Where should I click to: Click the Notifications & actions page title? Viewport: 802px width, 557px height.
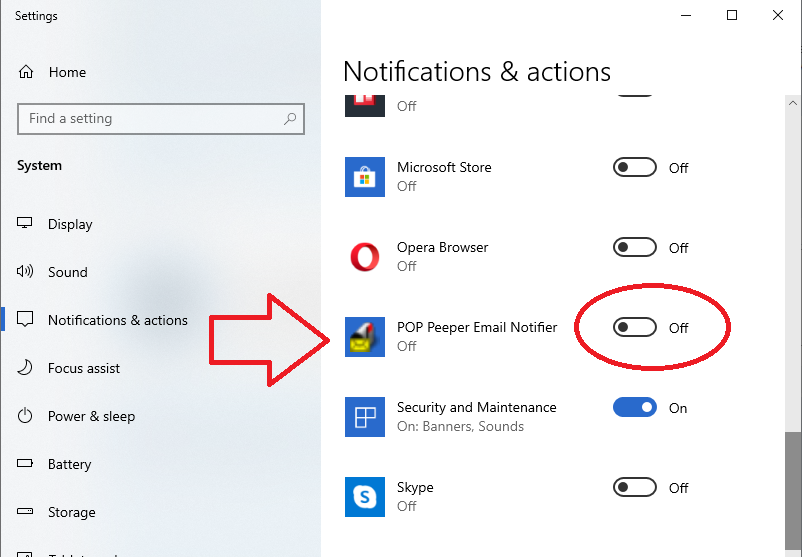tap(477, 71)
